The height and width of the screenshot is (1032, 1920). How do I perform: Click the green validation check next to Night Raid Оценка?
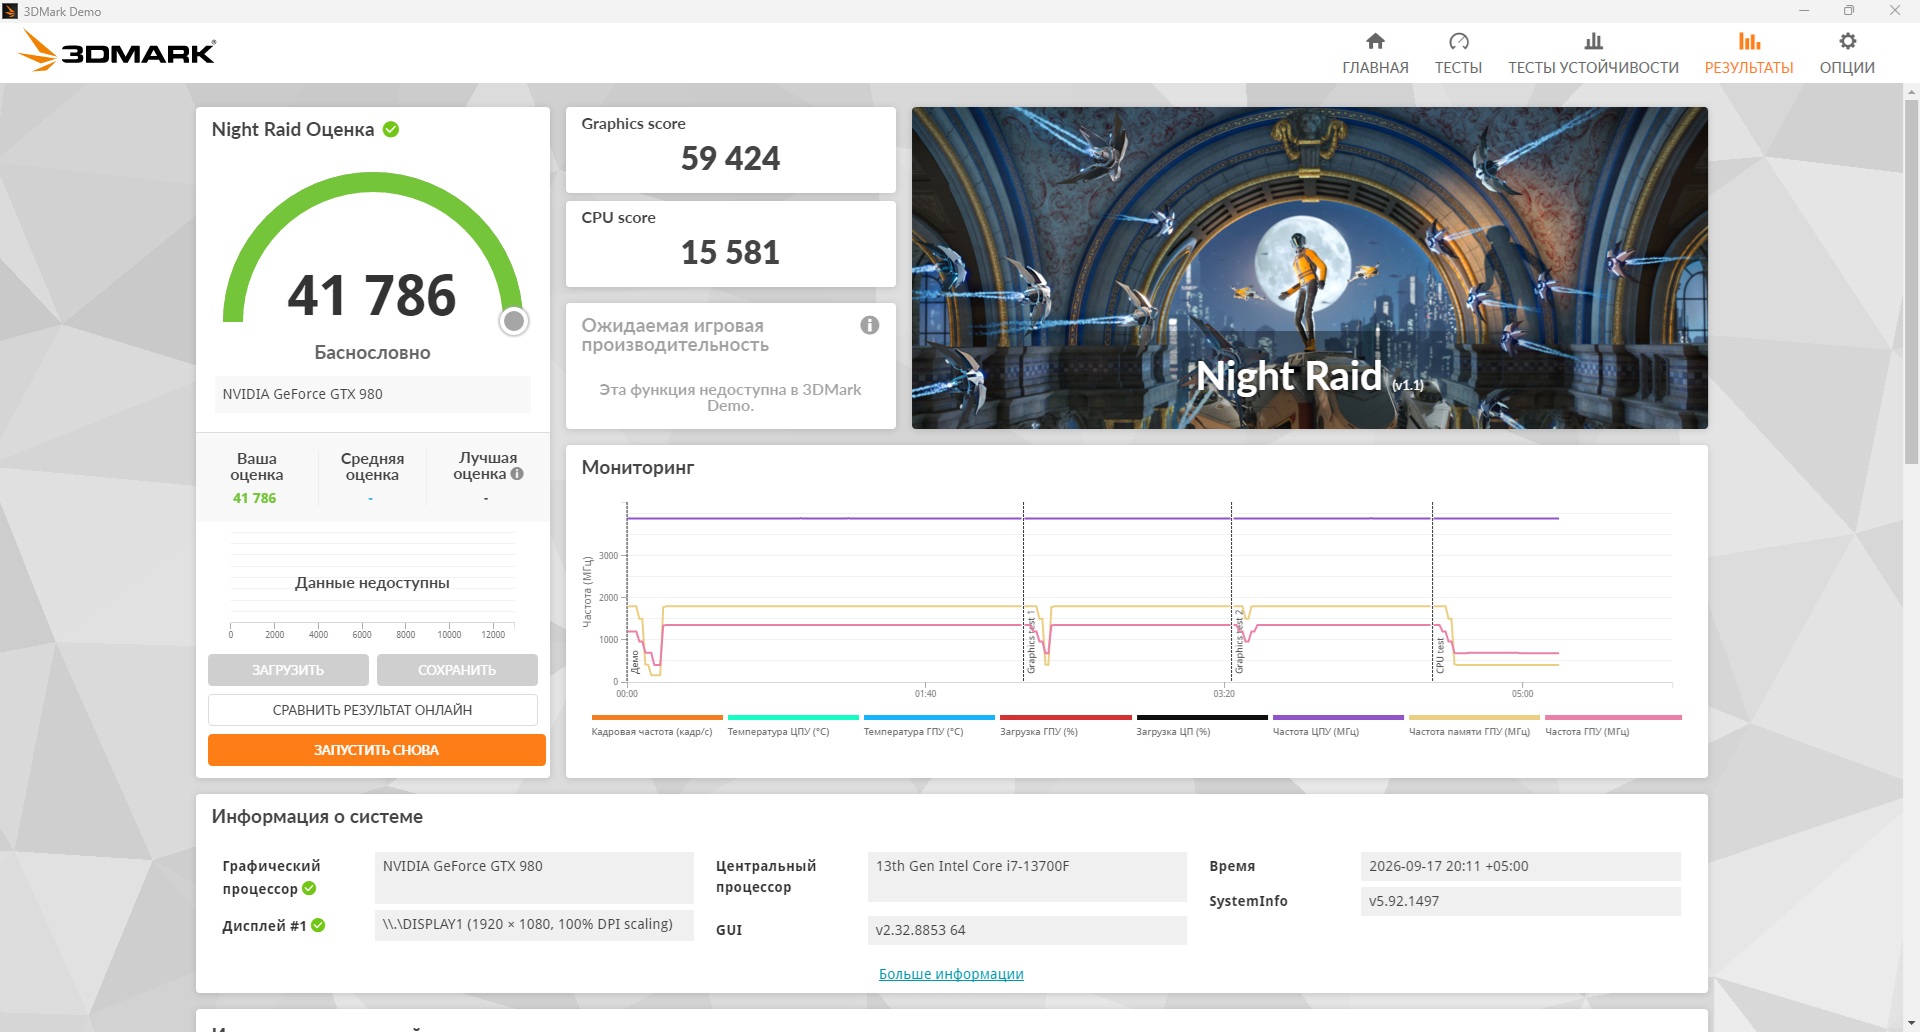click(x=391, y=129)
